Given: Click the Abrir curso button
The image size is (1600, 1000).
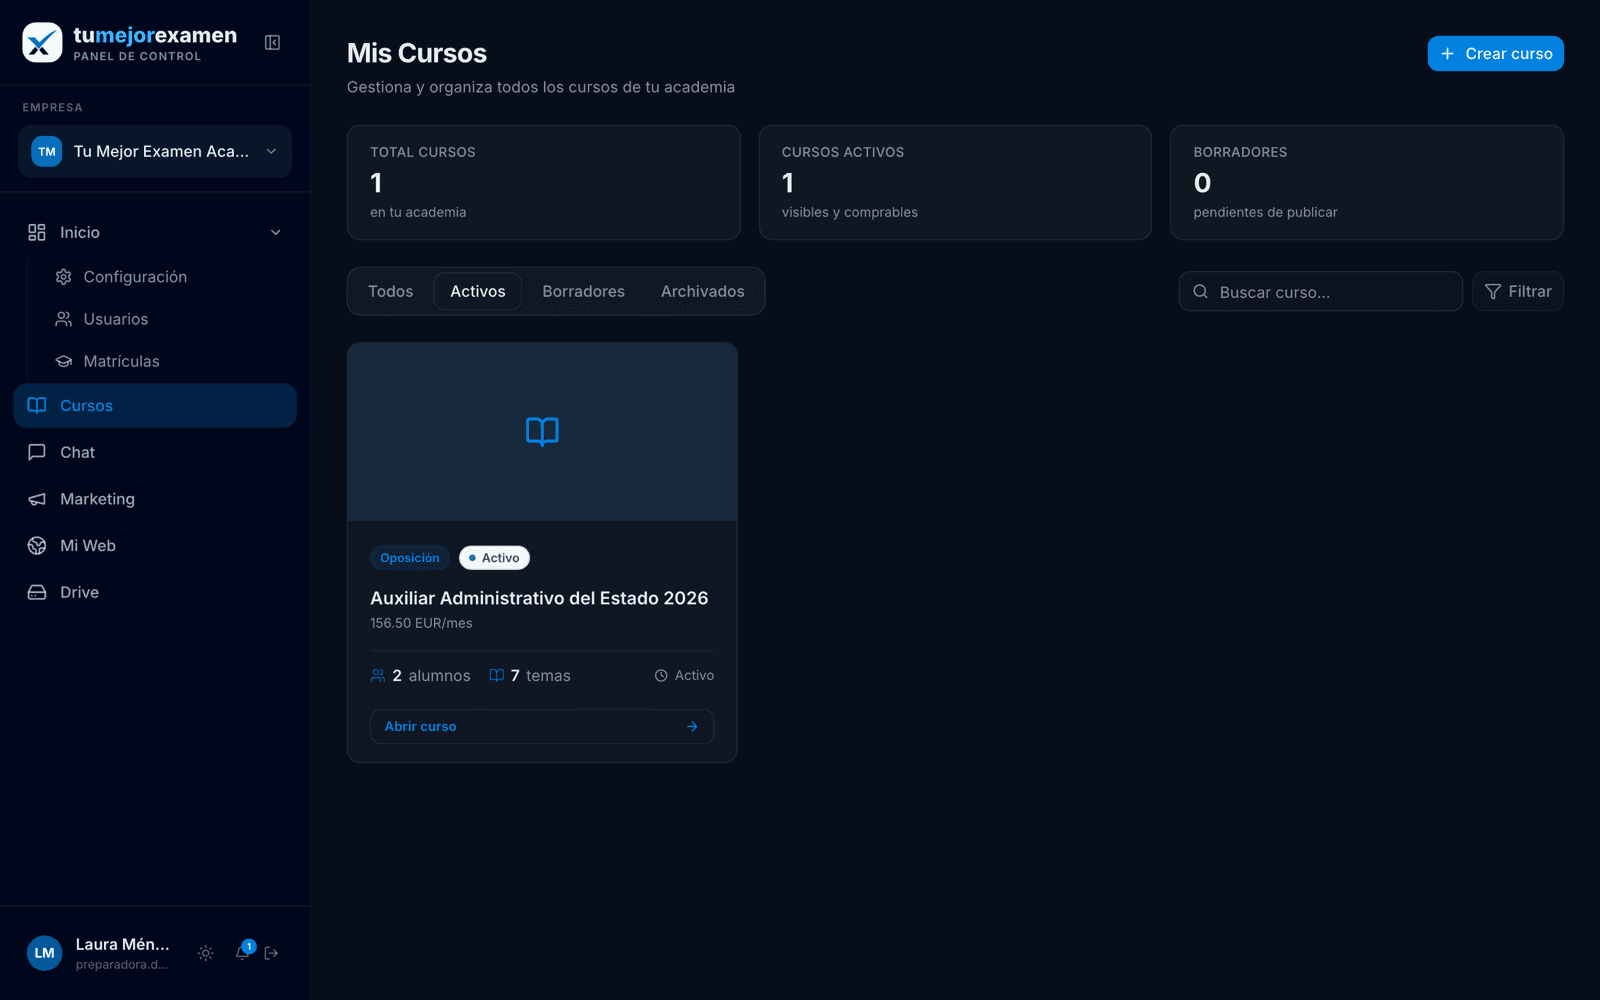Looking at the screenshot, I should point(542,726).
